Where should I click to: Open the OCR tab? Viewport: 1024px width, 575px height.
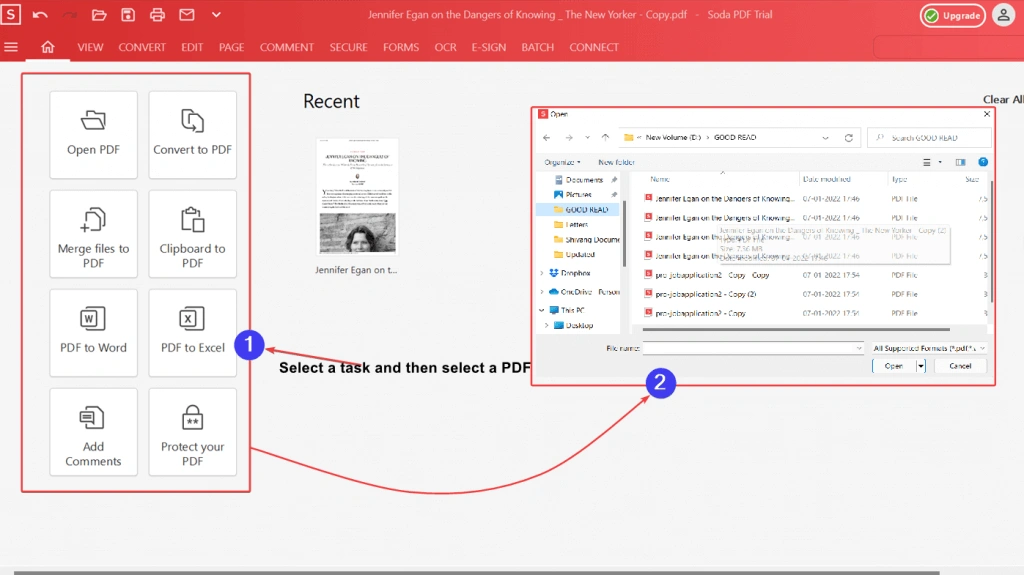pyautogui.click(x=445, y=47)
